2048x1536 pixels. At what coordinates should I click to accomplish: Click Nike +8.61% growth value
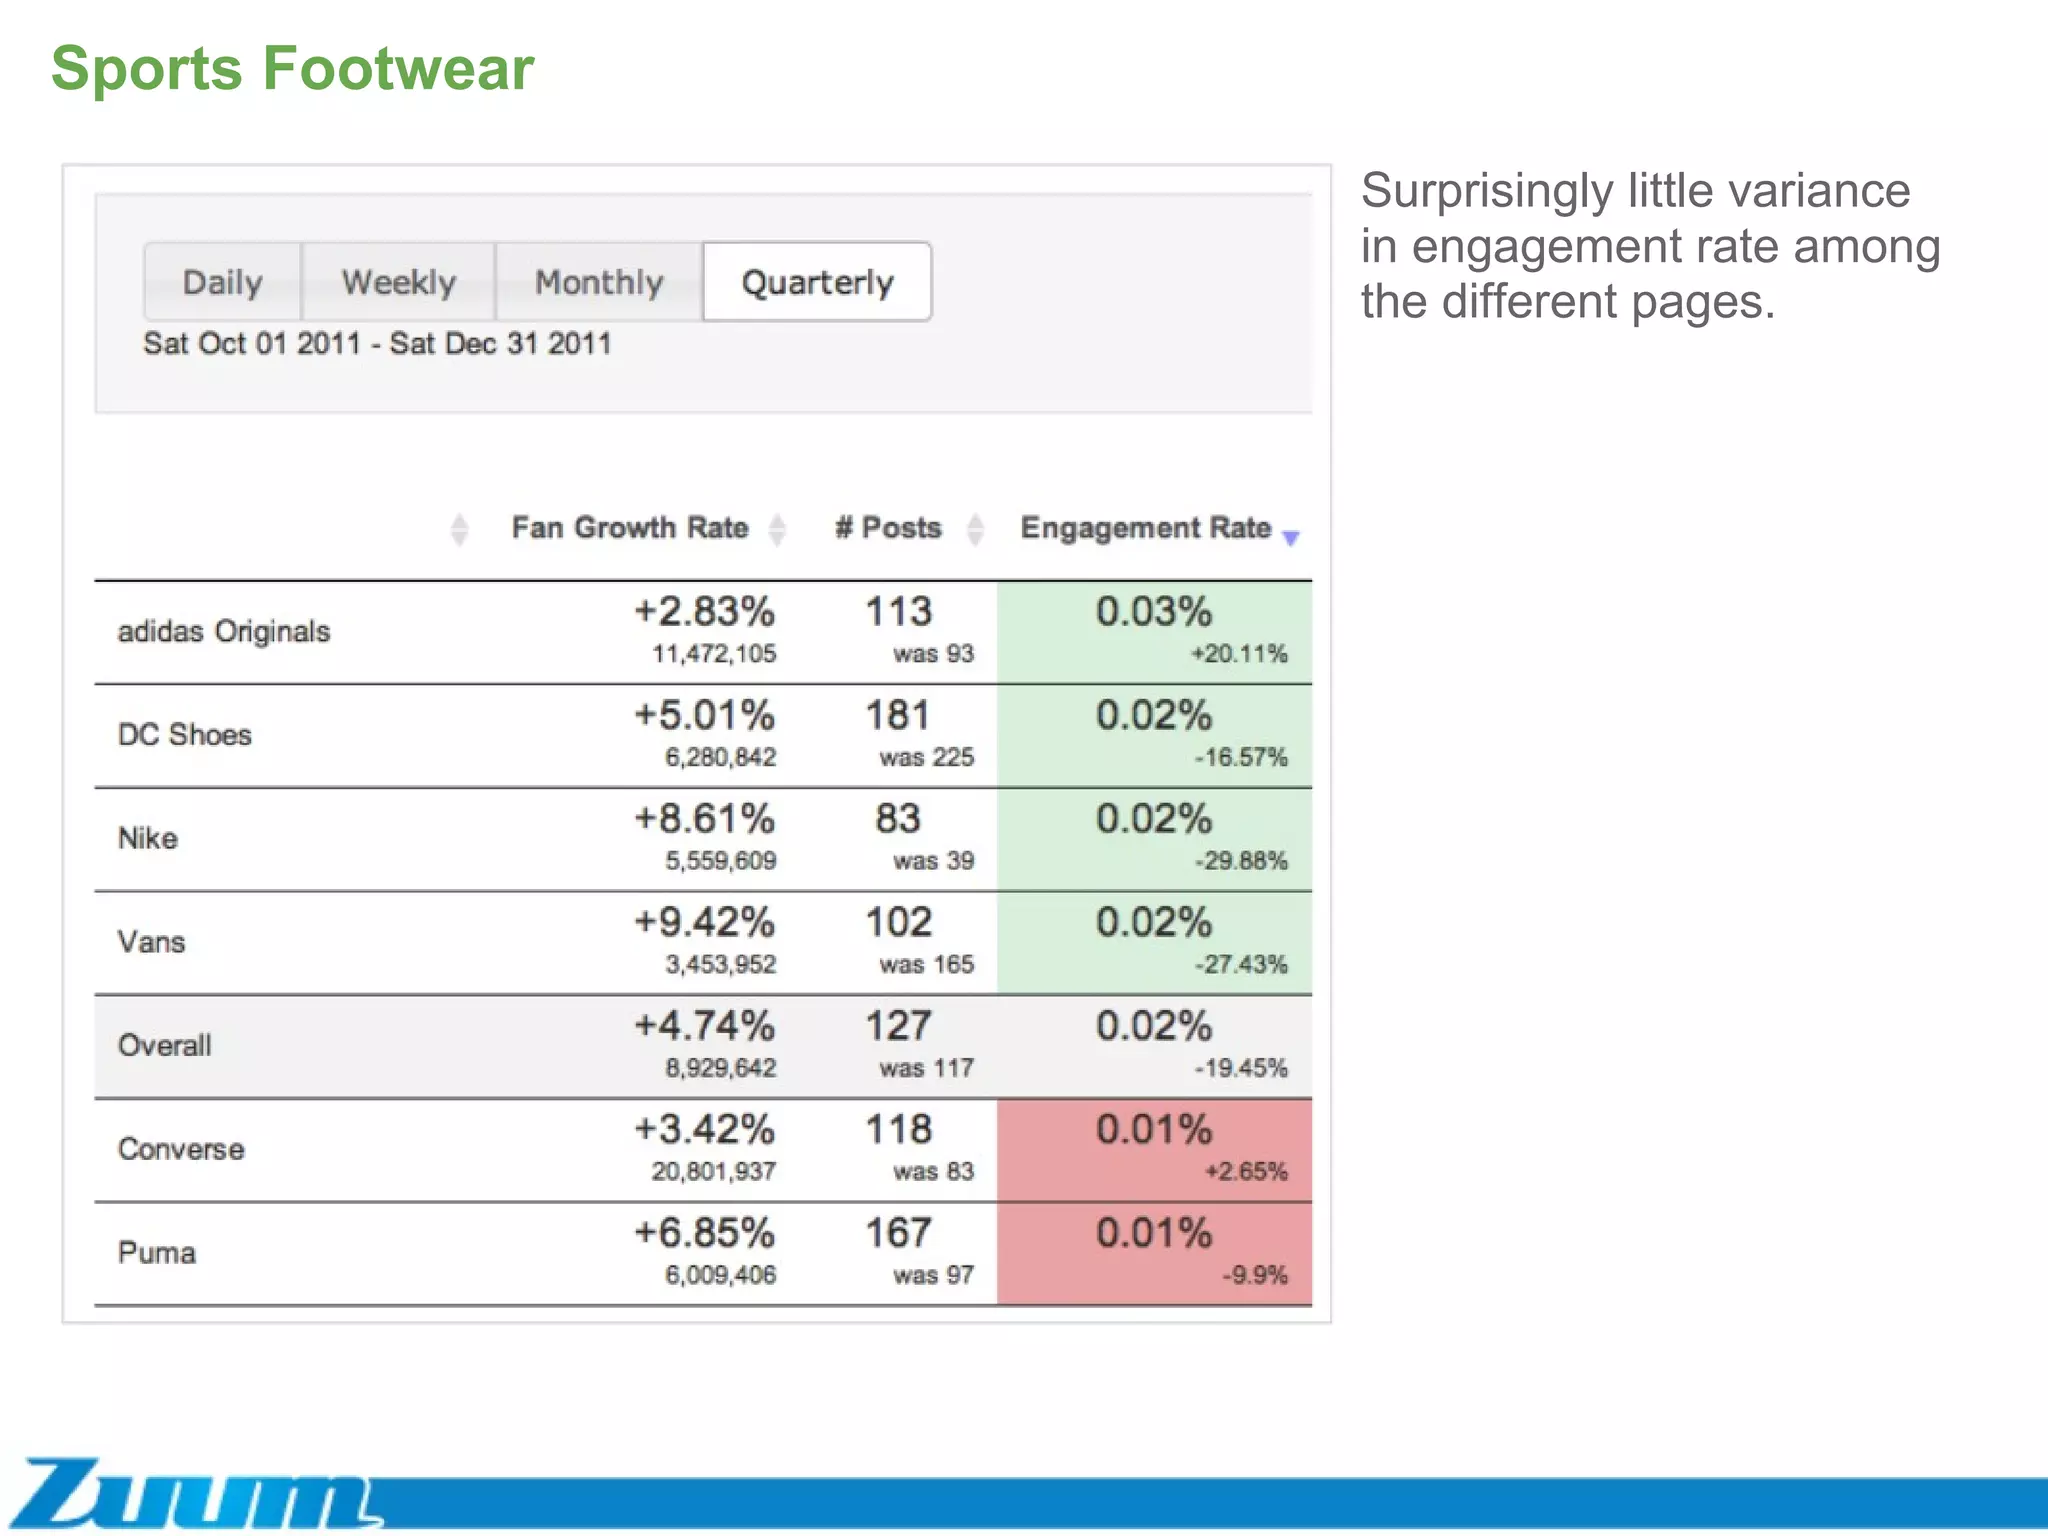click(x=705, y=818)
